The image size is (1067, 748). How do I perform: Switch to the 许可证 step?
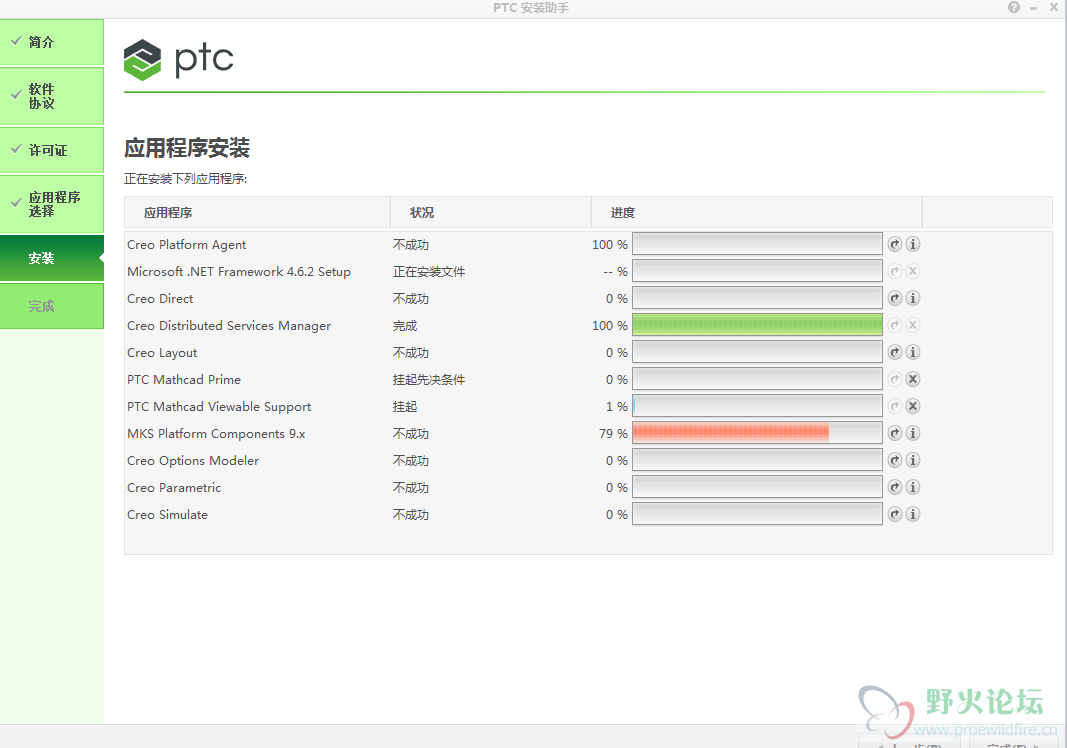tap(52, 150)
